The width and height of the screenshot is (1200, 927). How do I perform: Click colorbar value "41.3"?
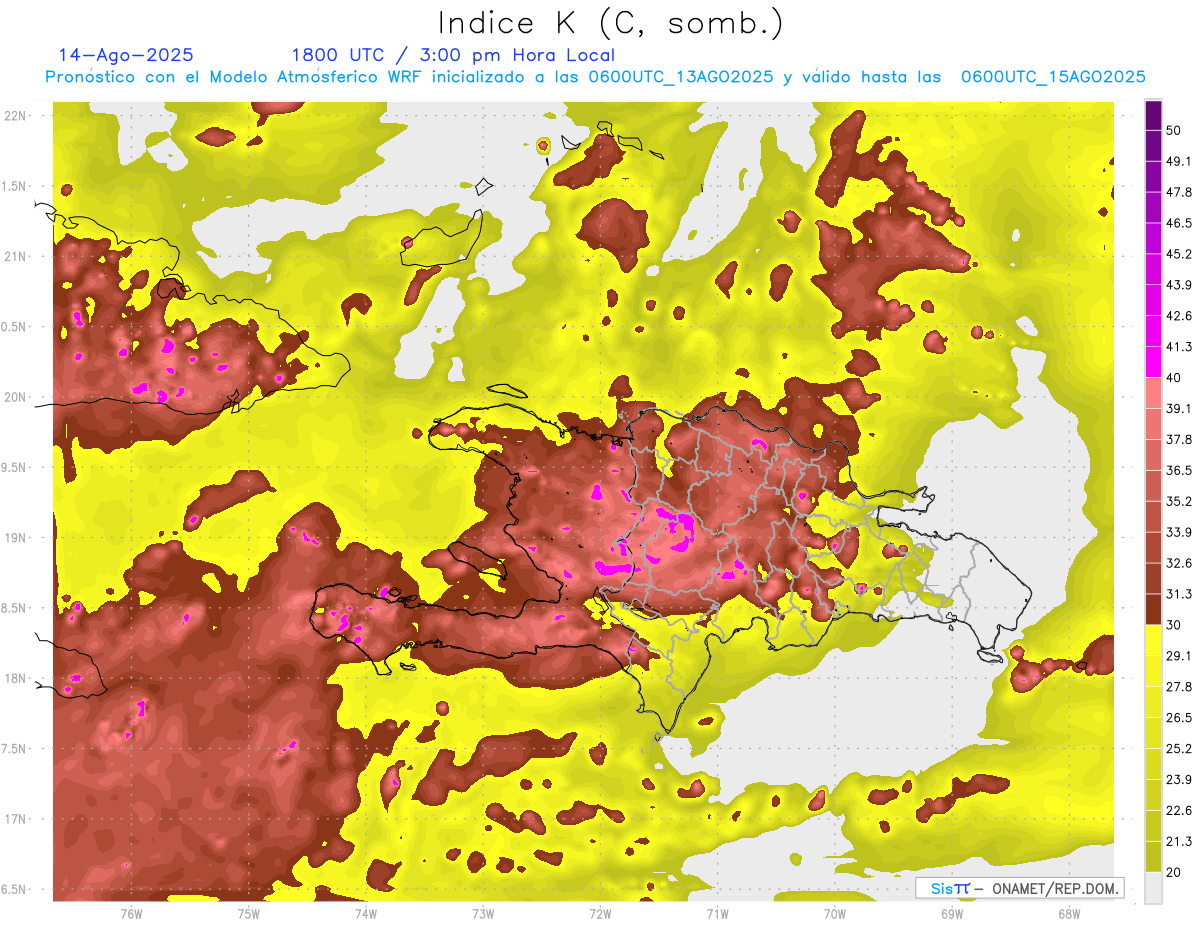(1178, 347)
